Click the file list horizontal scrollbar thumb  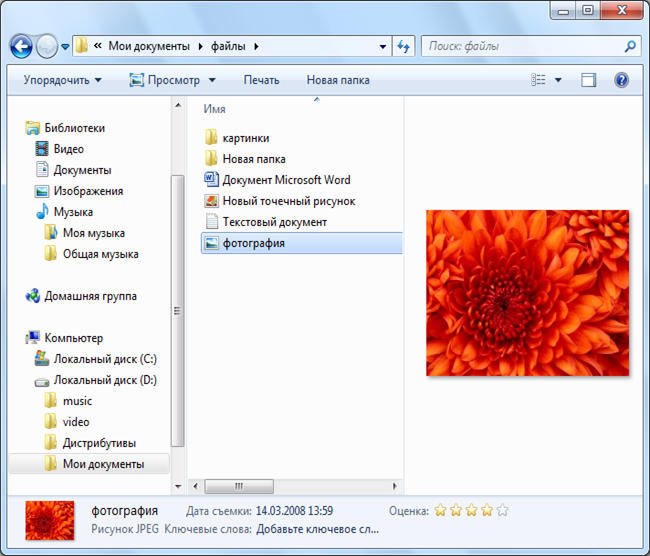239,486
